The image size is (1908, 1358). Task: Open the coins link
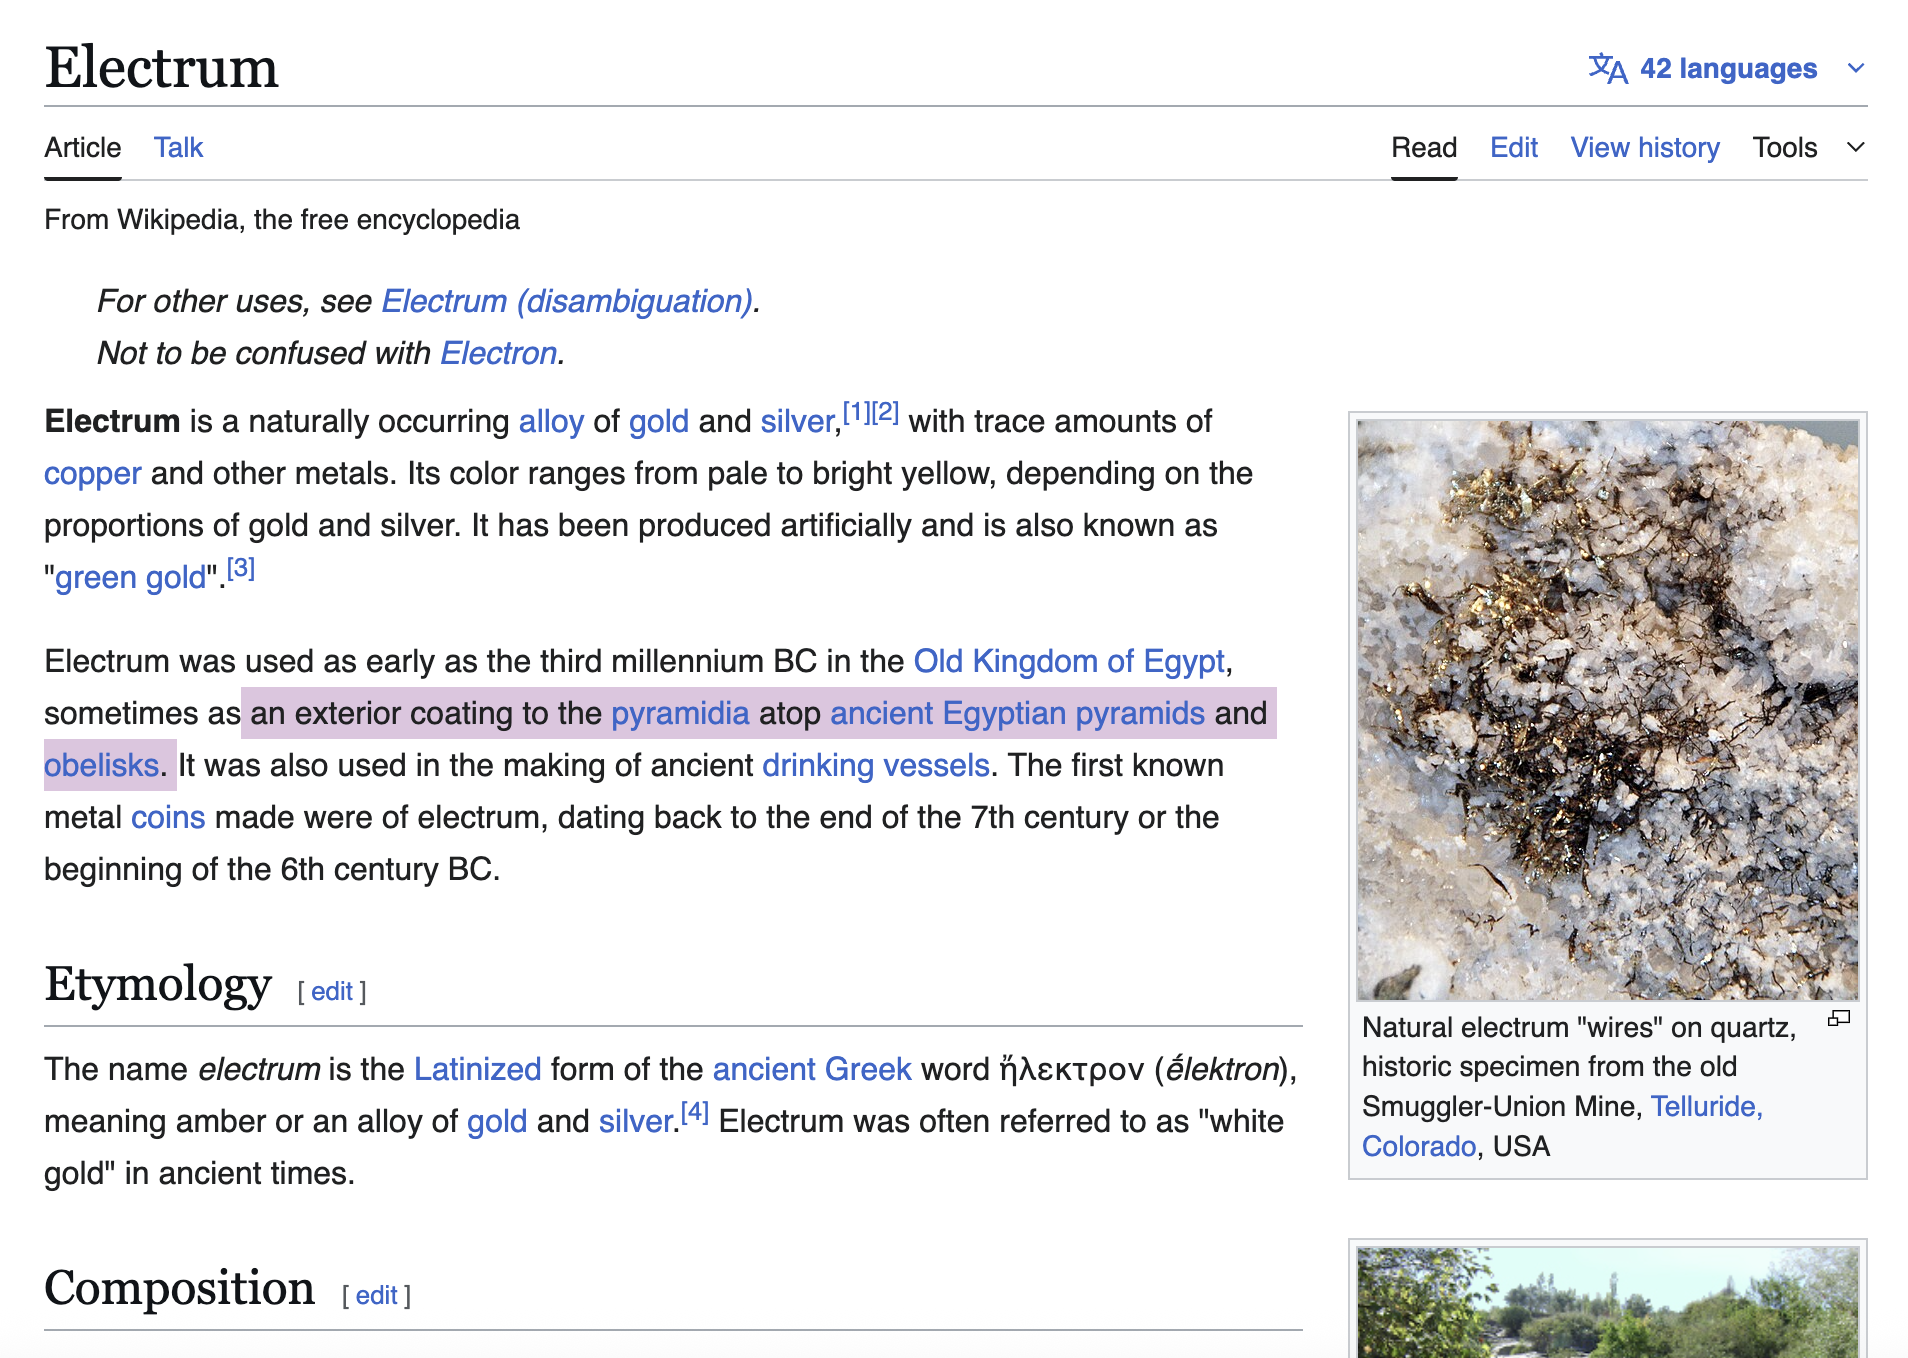(x=168, y=818)
